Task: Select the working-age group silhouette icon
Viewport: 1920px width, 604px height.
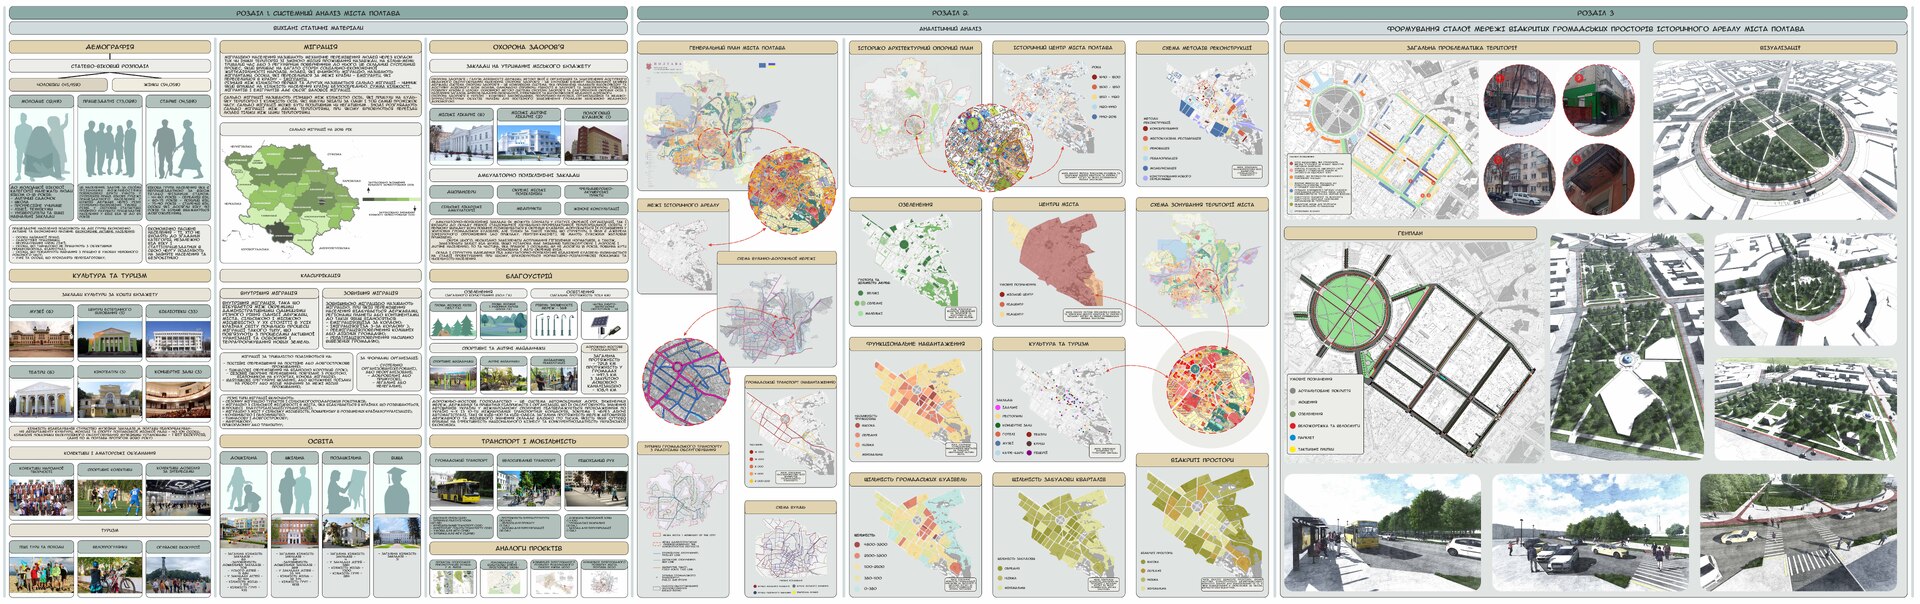Action: click(x=110, y=147)
